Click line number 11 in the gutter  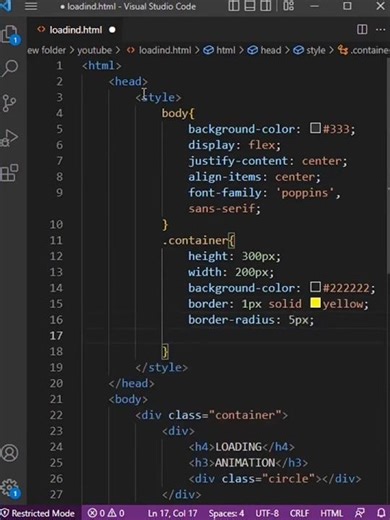[x=56, y=240]
